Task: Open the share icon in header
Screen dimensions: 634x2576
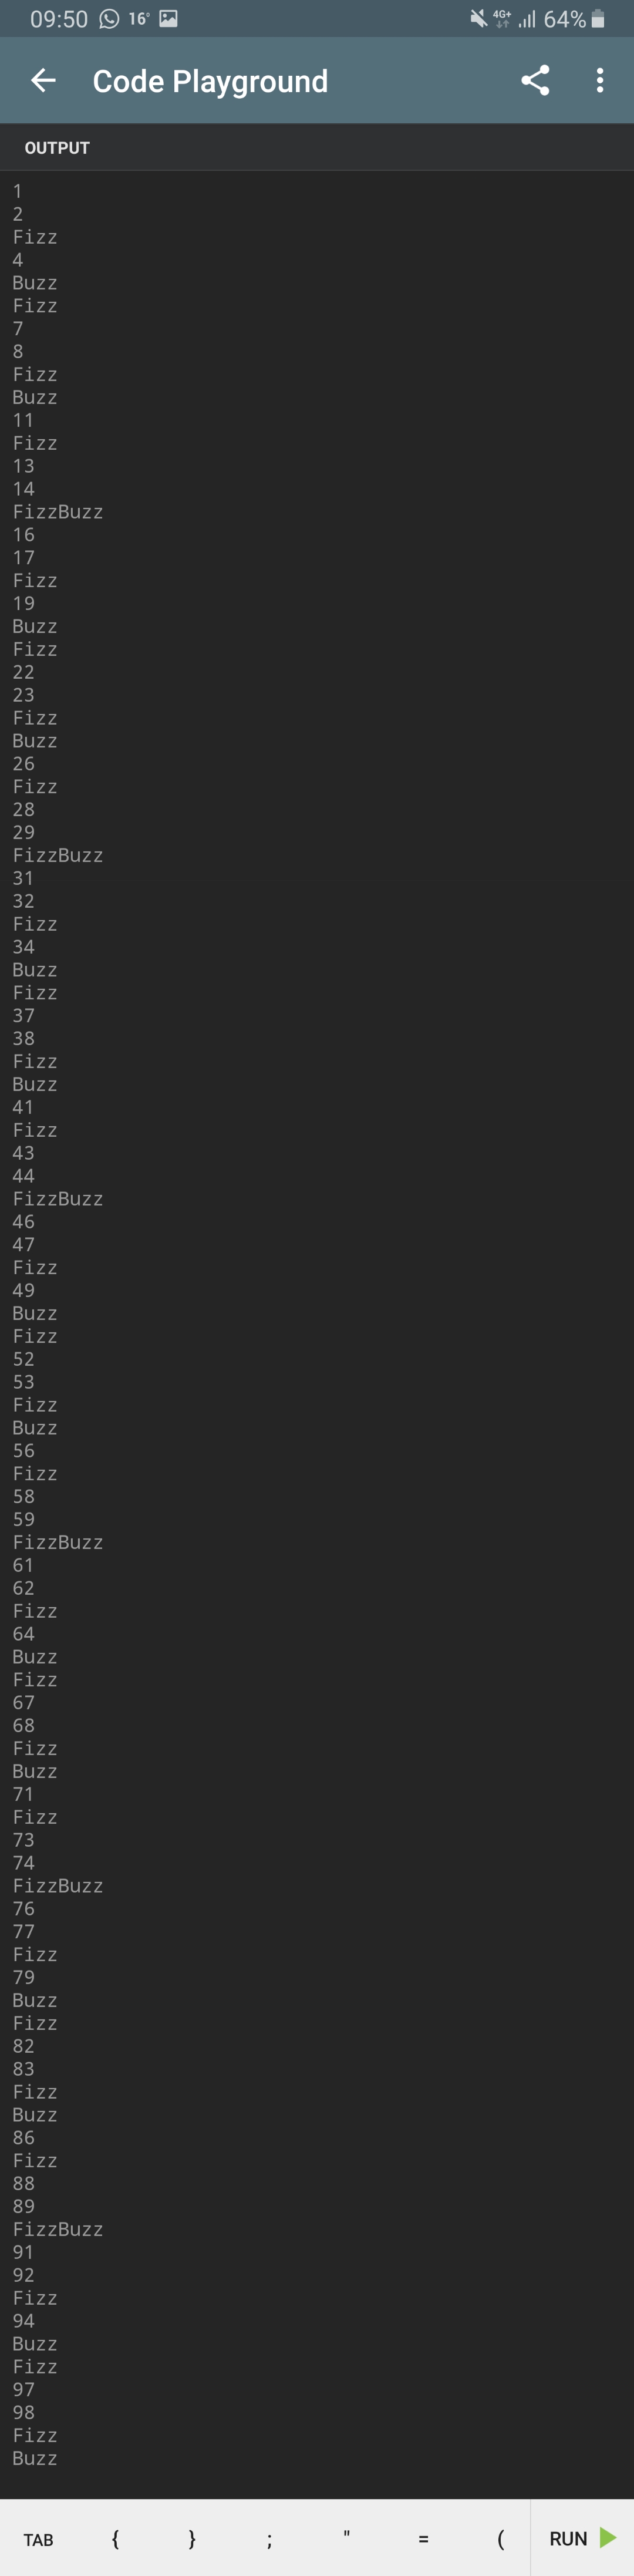Action: [x=535, y=81]
